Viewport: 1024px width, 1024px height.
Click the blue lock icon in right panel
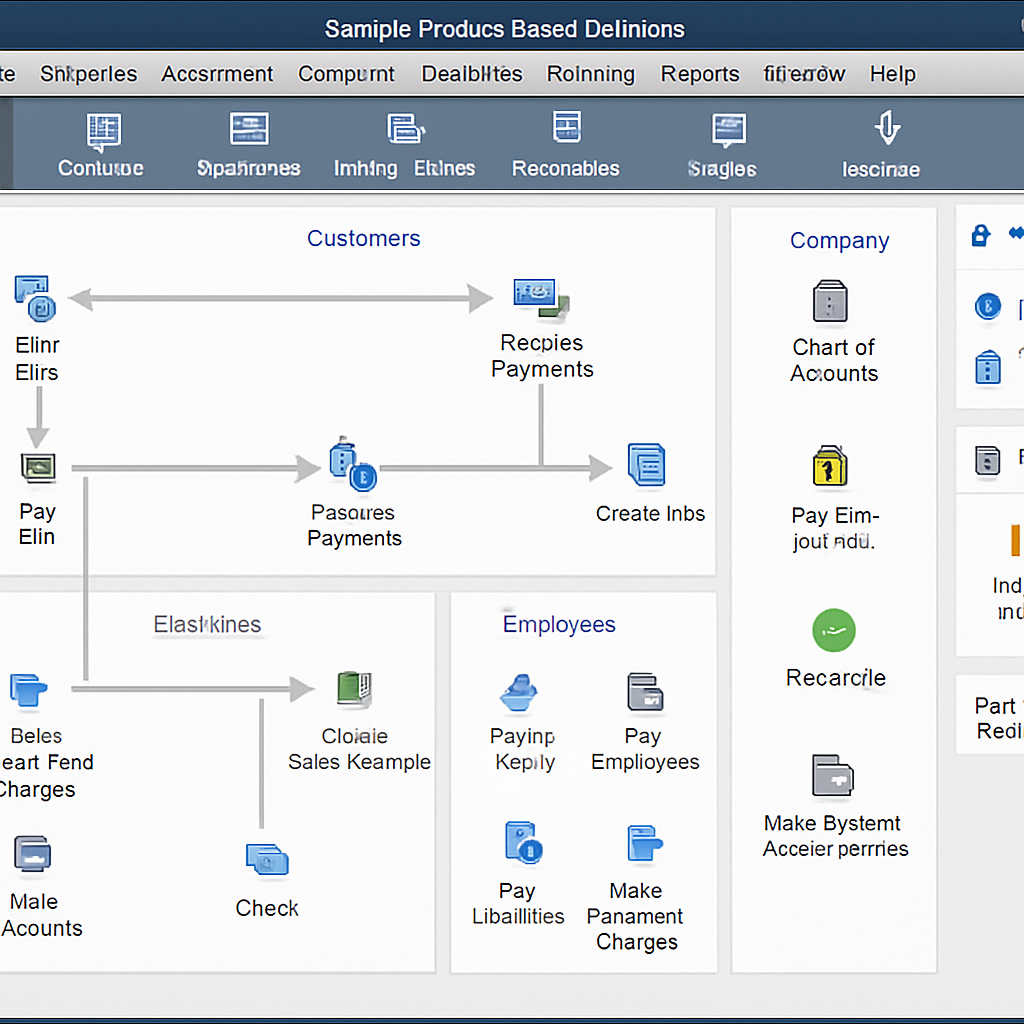point(980,235)
